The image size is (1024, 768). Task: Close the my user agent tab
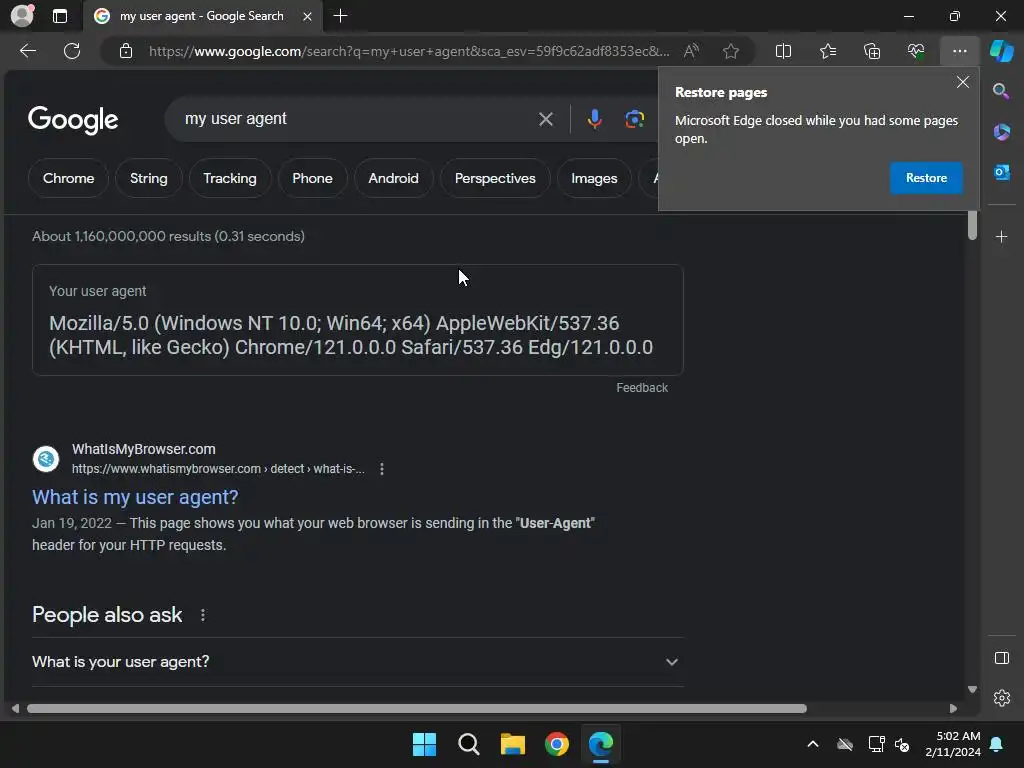coord(307,16)
